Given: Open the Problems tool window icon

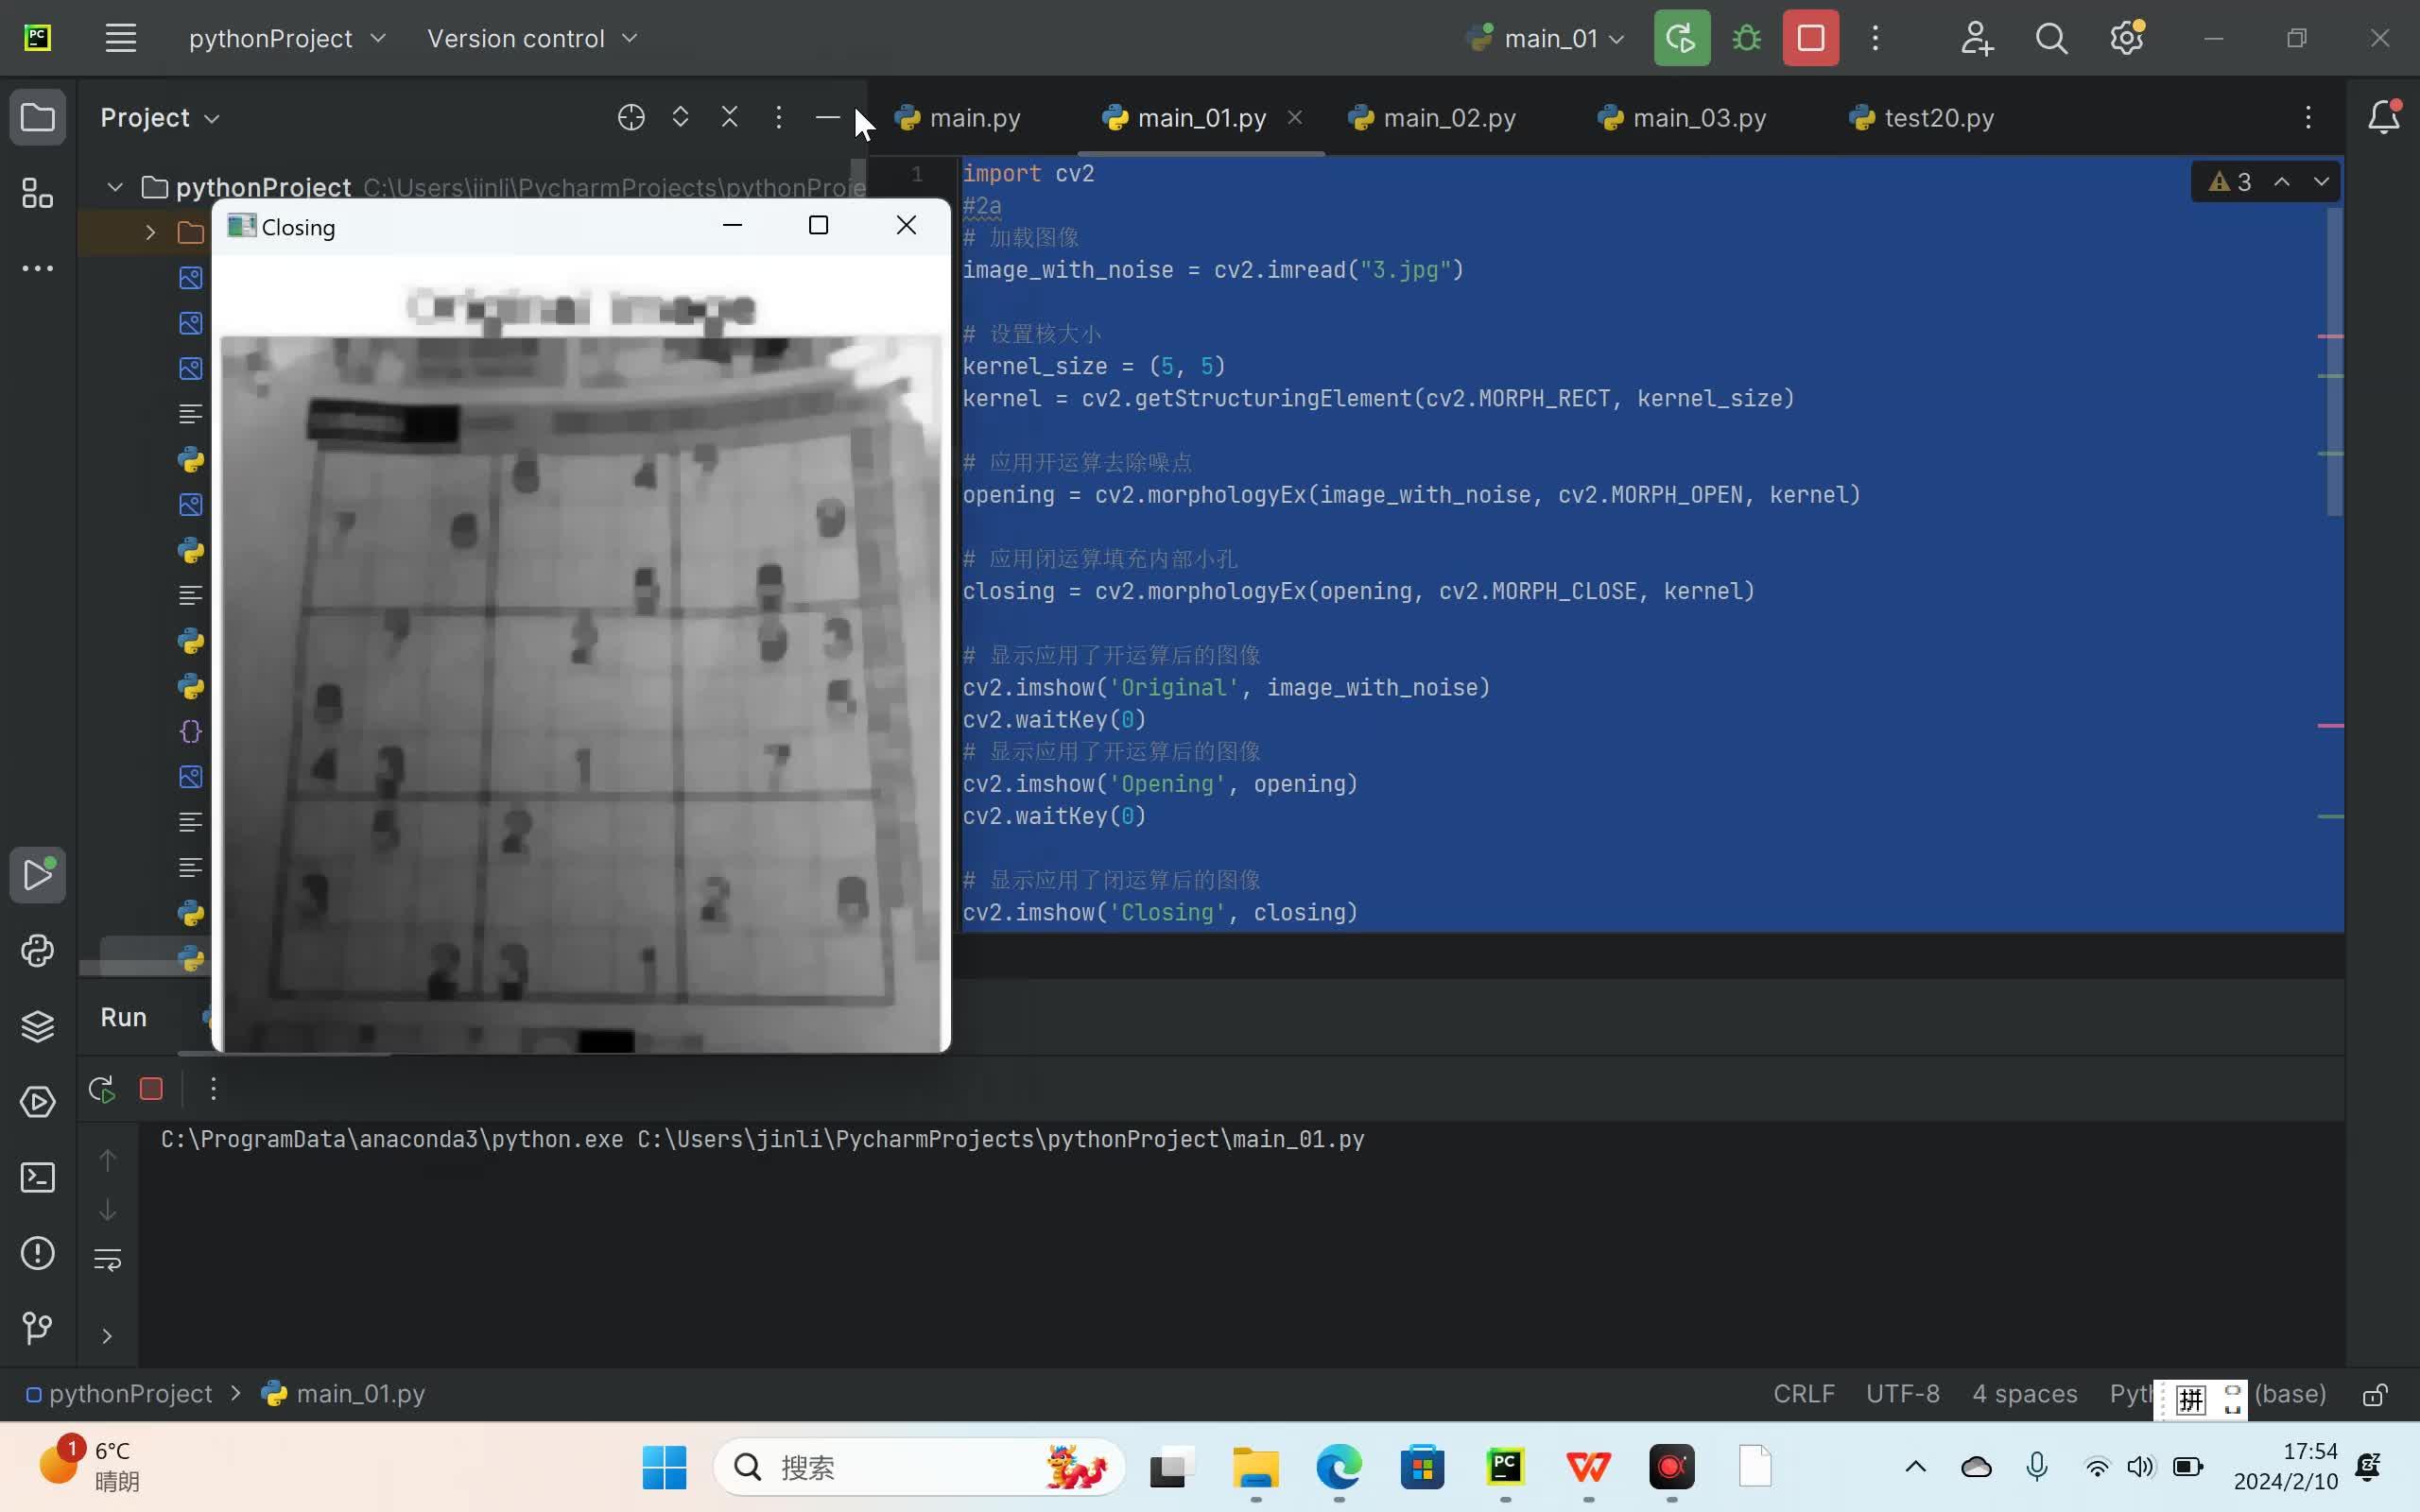Looking at the screenshot, I should tap(38, 1254).
